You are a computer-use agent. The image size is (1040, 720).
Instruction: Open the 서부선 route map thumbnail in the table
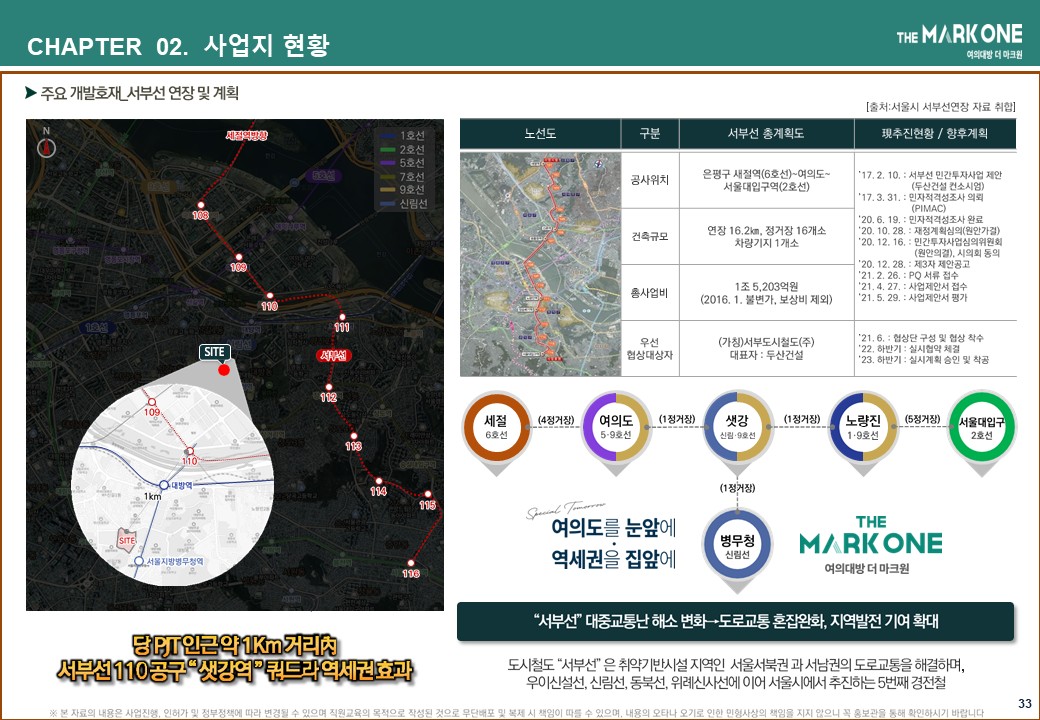coord(540,264)
